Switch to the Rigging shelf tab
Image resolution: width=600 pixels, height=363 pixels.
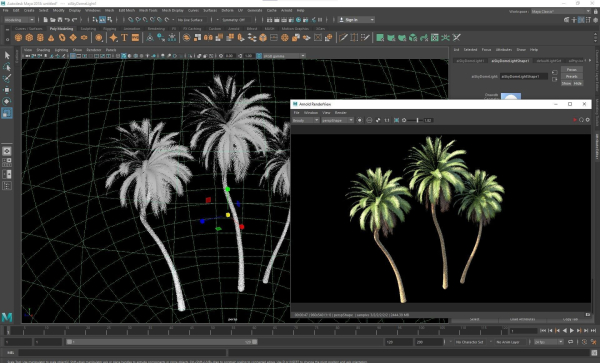coord(109,28)
